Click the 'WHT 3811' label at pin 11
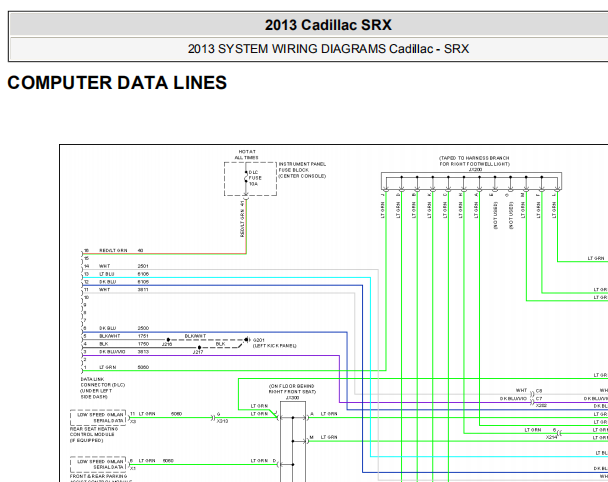The image size is (608, 482). (124, 289)
